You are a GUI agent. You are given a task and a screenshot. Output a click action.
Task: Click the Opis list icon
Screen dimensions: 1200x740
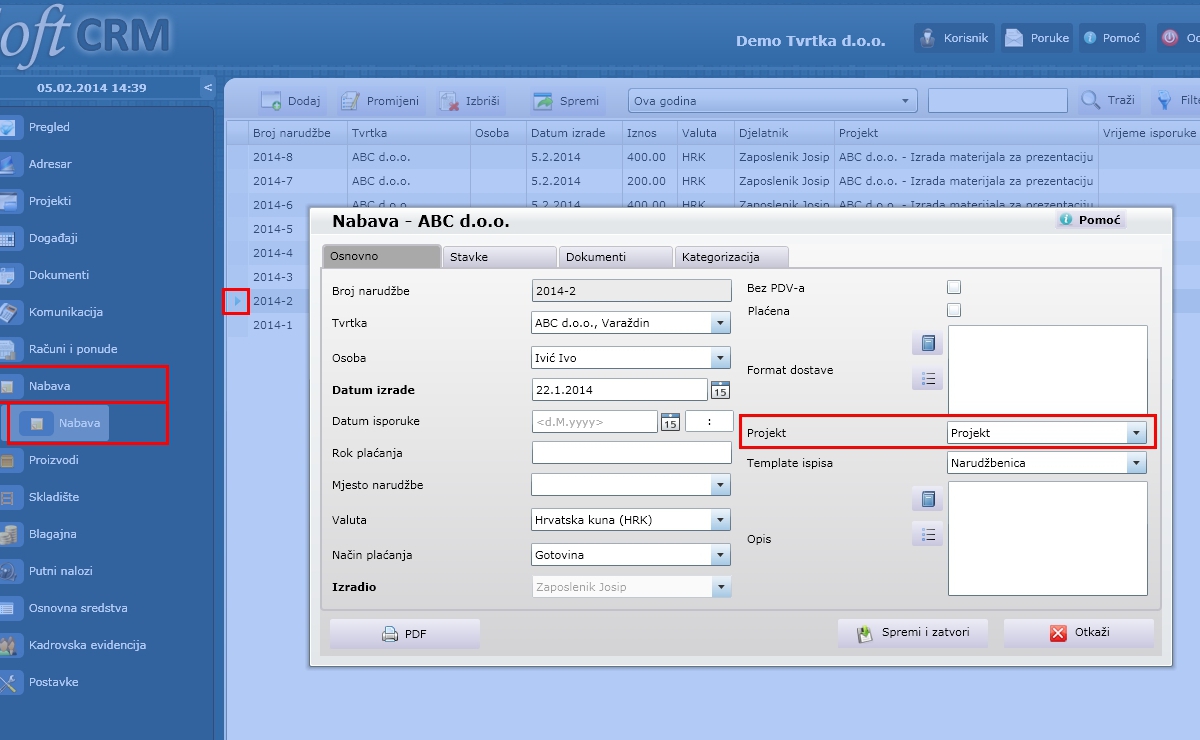927,534
